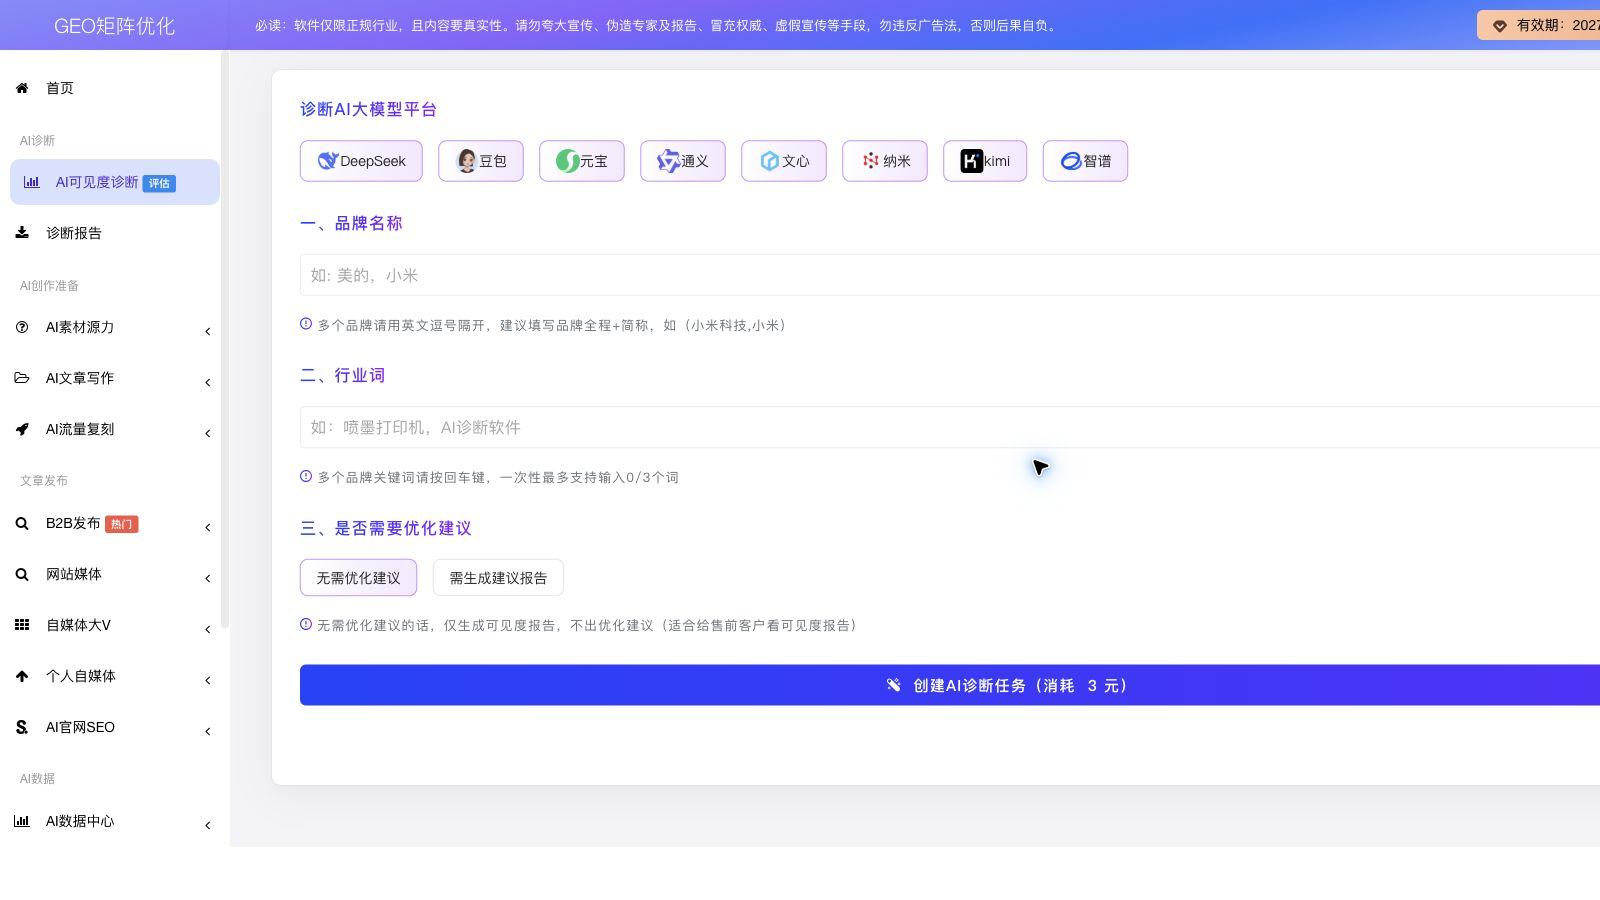Toggle the DeepSeek platform
Viewport: 1600px width, 900px height.
pos(361,161)
